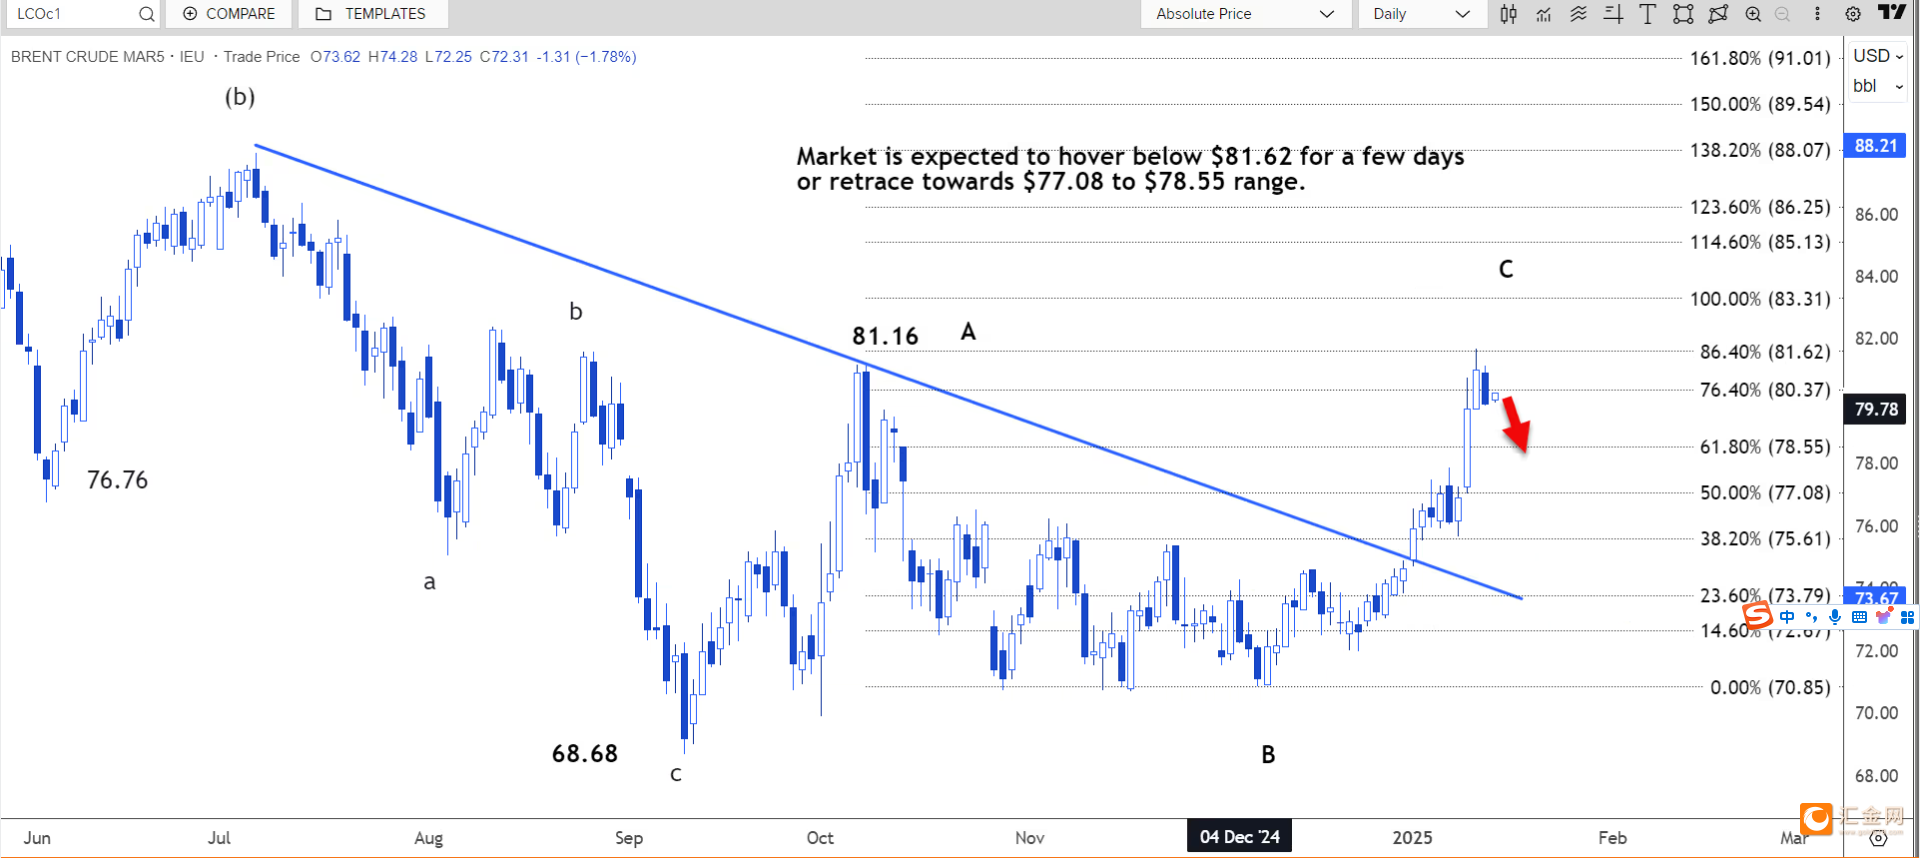Click the market expectation annotation text

[x=1130, y=169]
